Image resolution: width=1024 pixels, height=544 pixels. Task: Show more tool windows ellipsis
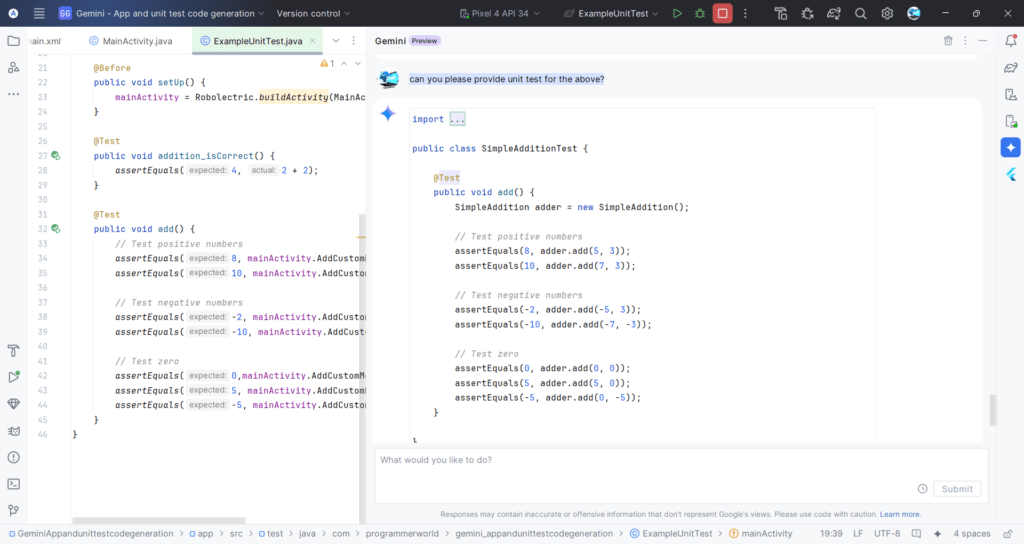click(13, 94)
